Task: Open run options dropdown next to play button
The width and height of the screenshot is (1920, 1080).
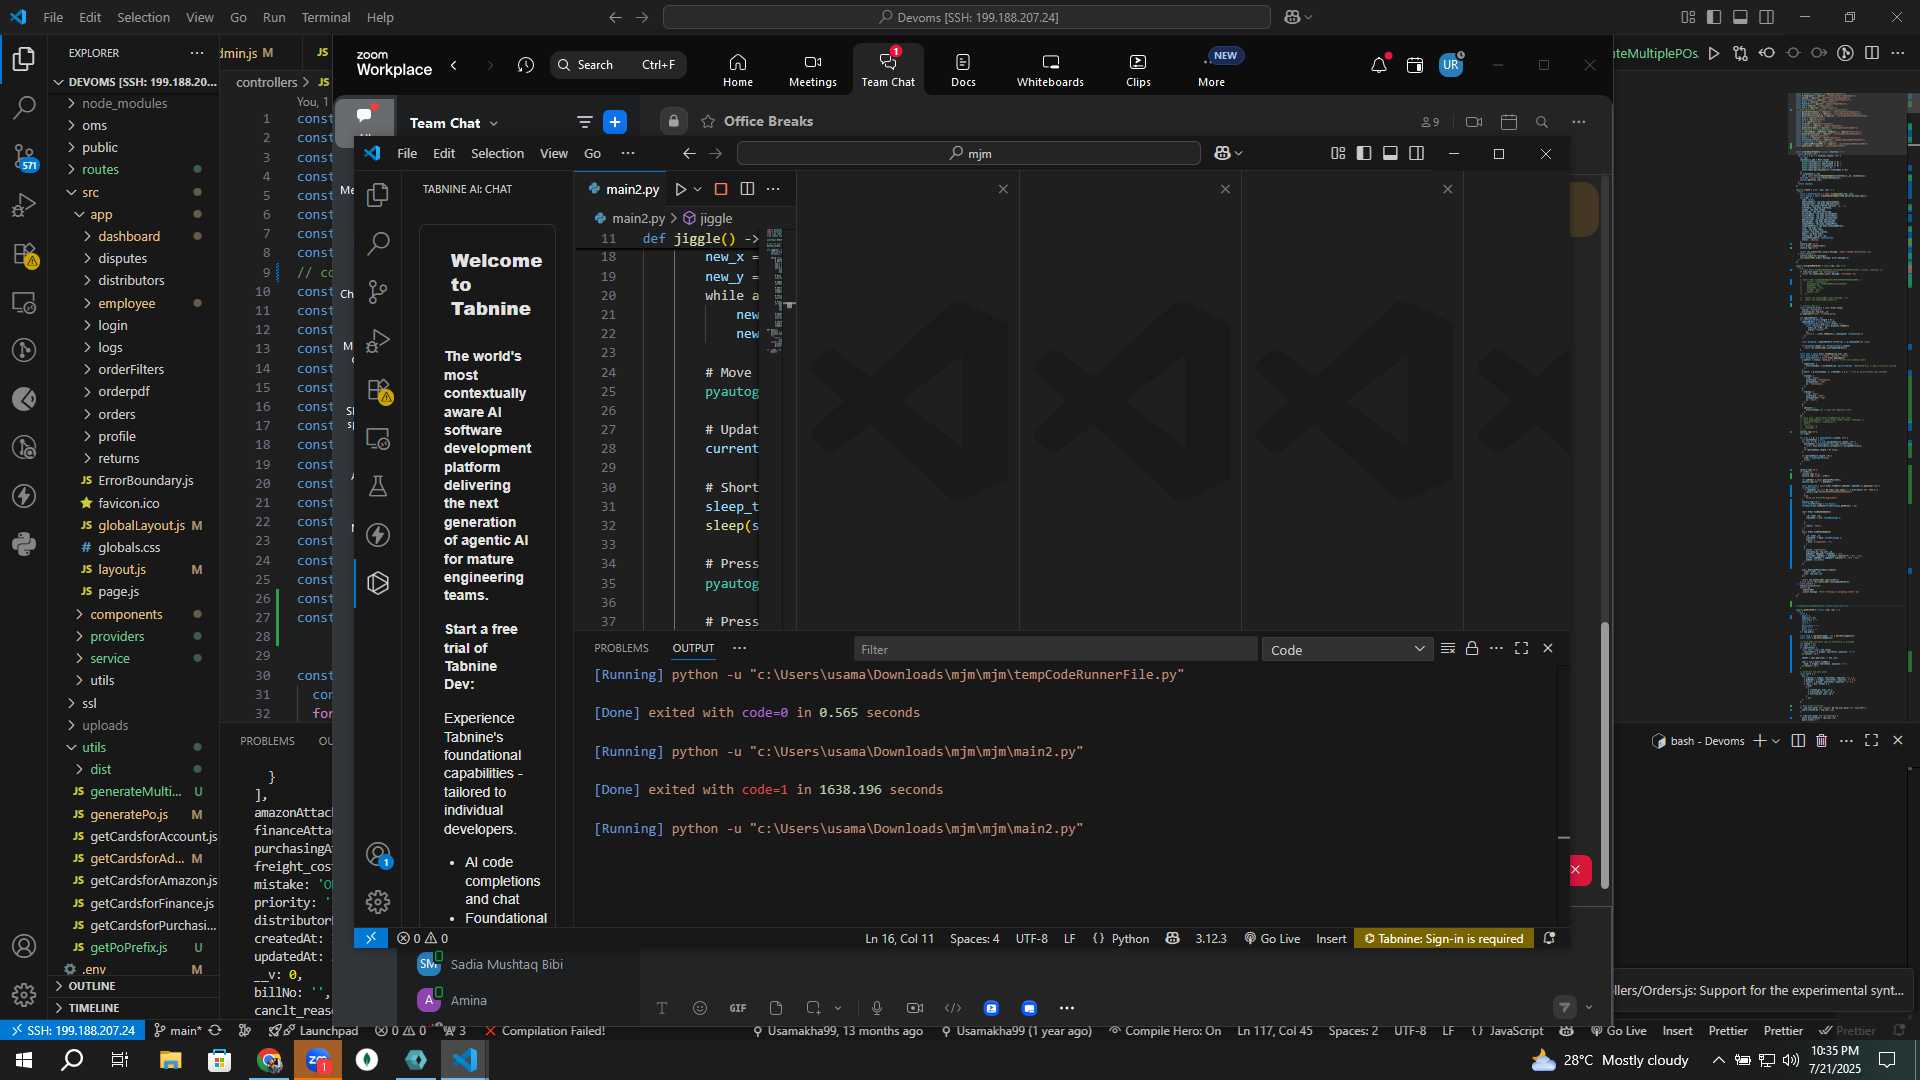Action: (x=698, y=189)
